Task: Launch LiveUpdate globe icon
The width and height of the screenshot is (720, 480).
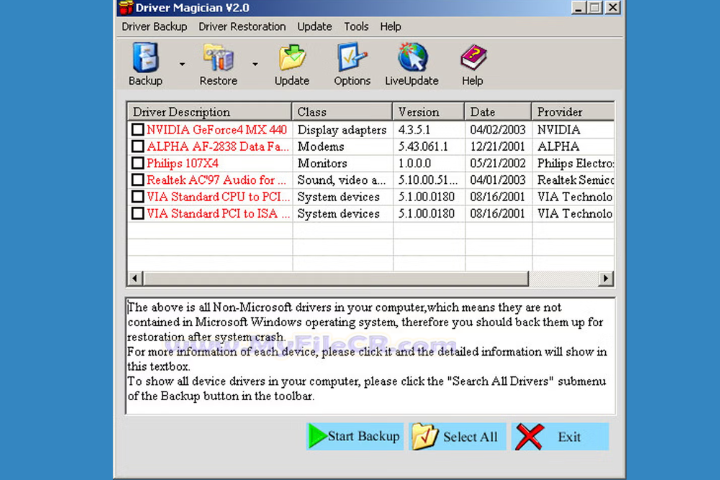Action: (x=412, y=58)
